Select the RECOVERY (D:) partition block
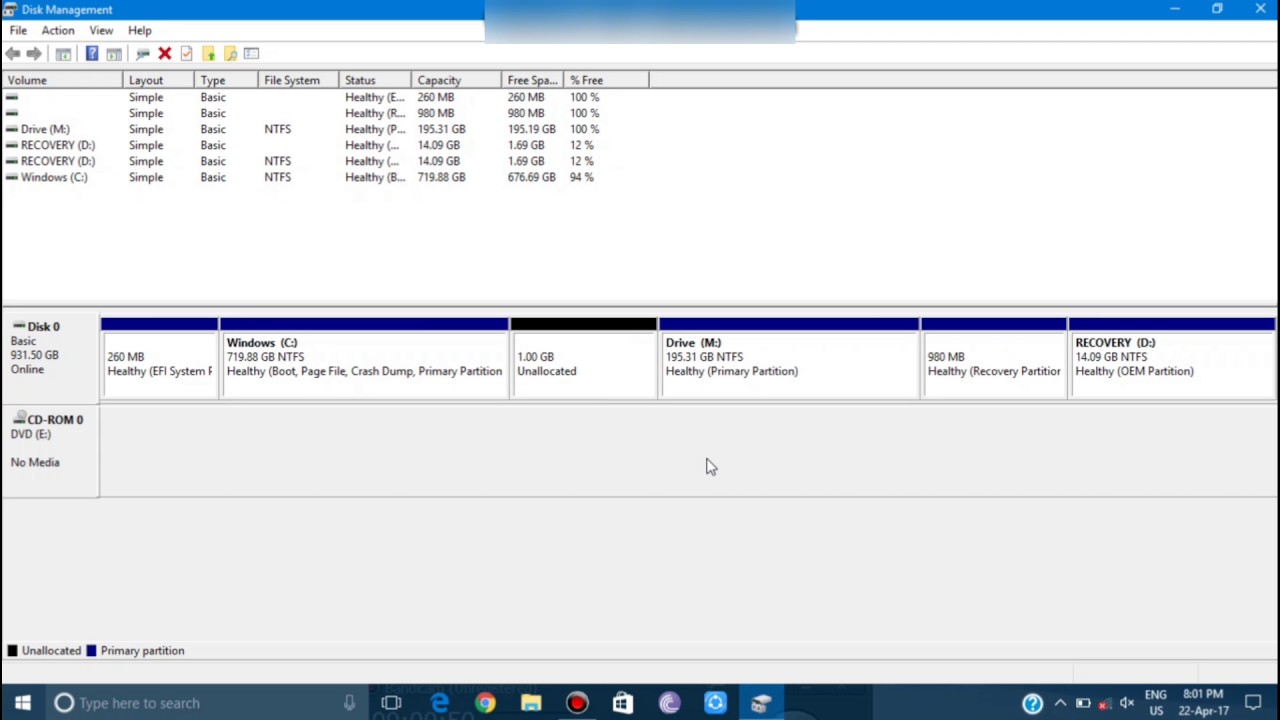 tap(1172, 358)
